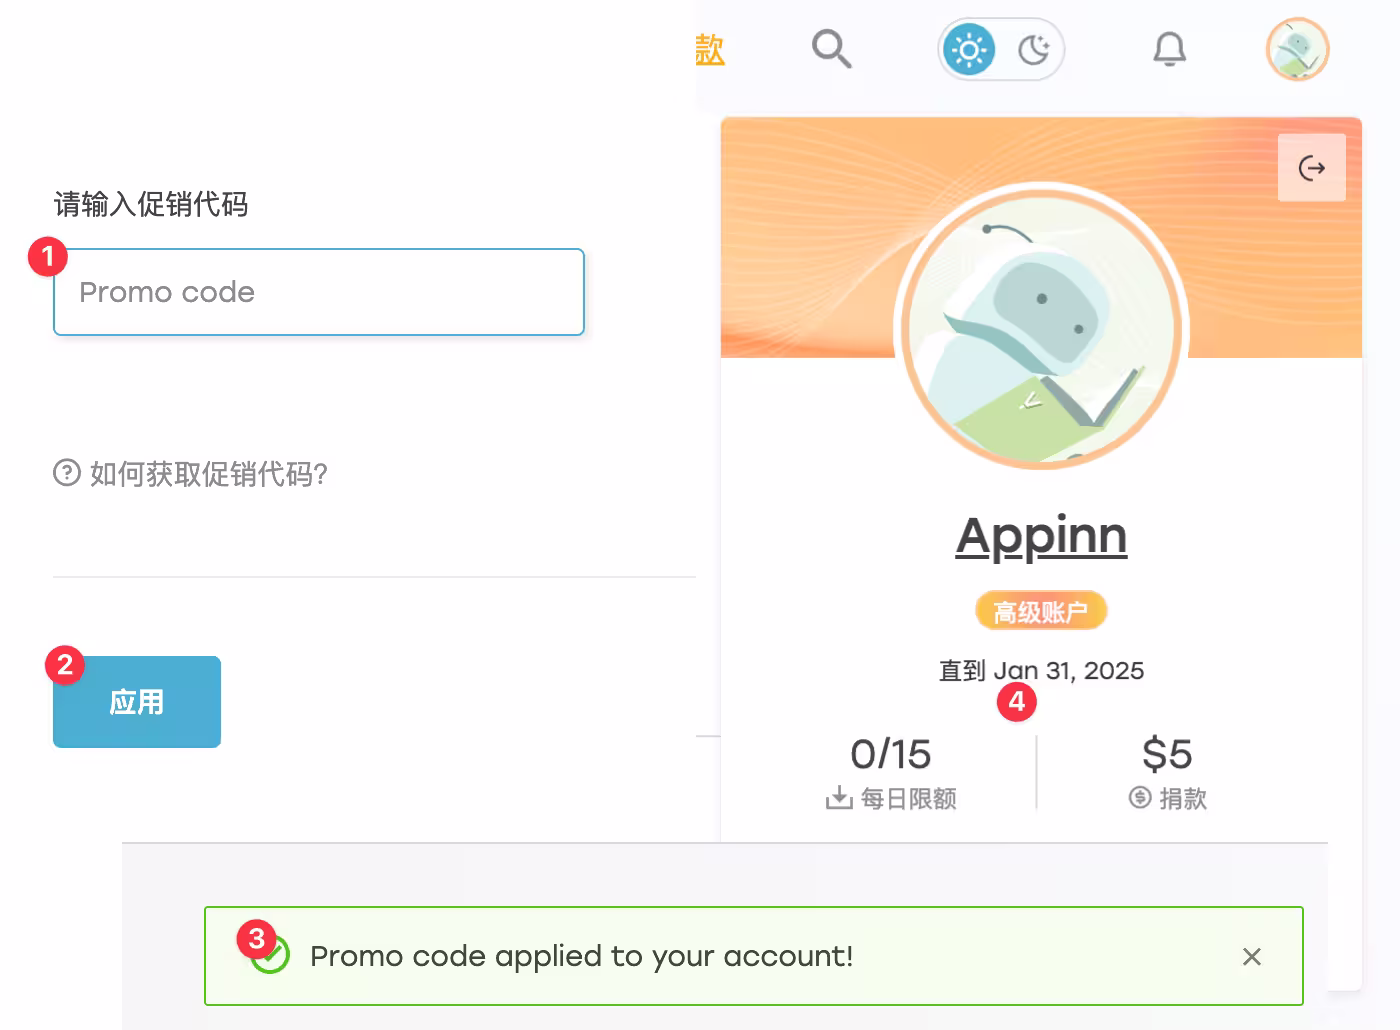Click the 高级账户 premium badge
The width and height of the screenshot is (1400, 1030).
click(x=1041, y=611)
